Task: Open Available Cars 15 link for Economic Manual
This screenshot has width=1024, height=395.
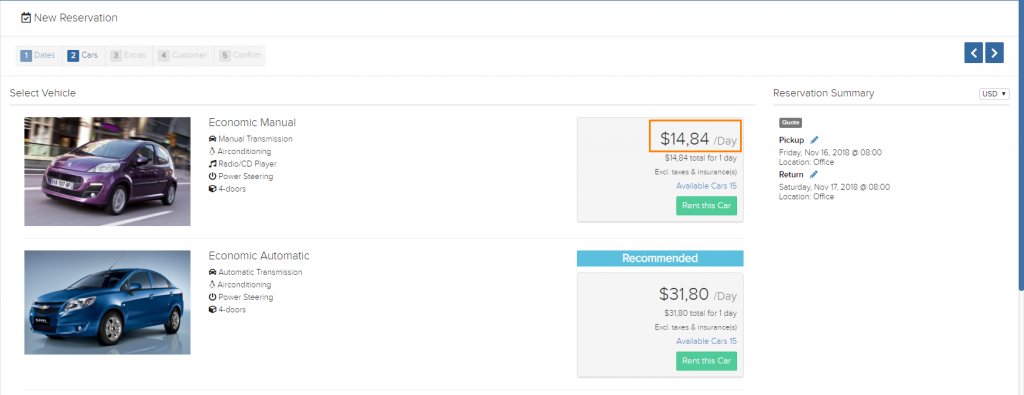Action: (707, 186)
